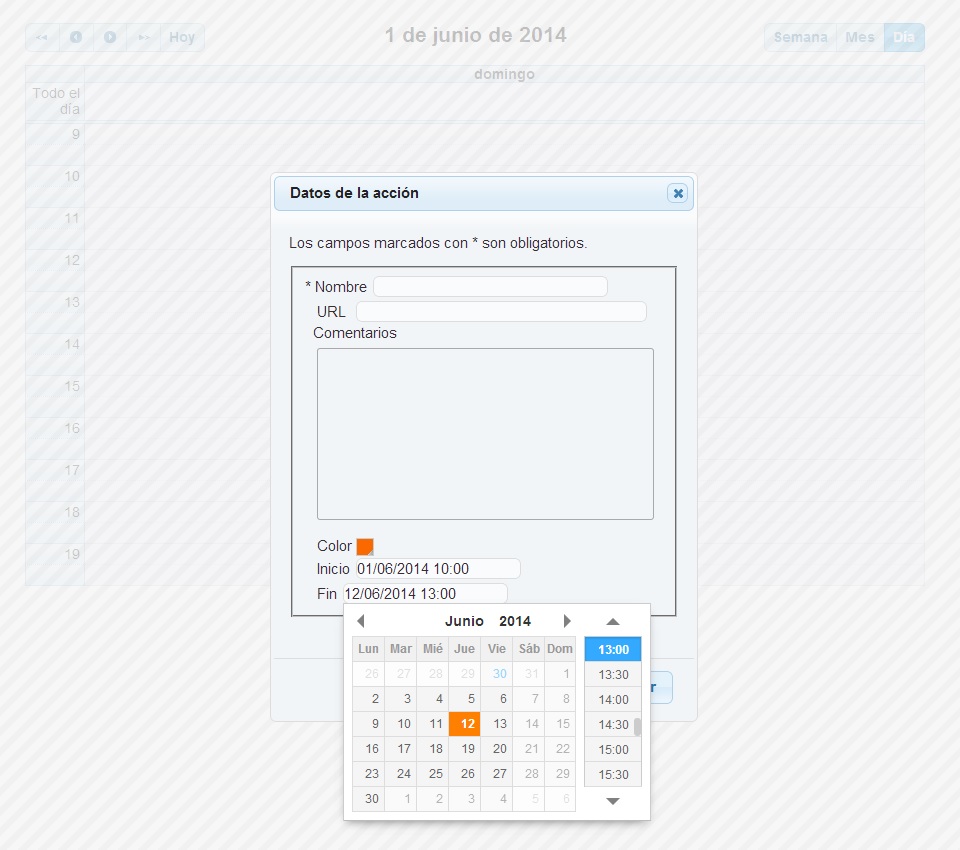Go to previous month in date picker
Viewport: 960px width, 850px height.
361,621
